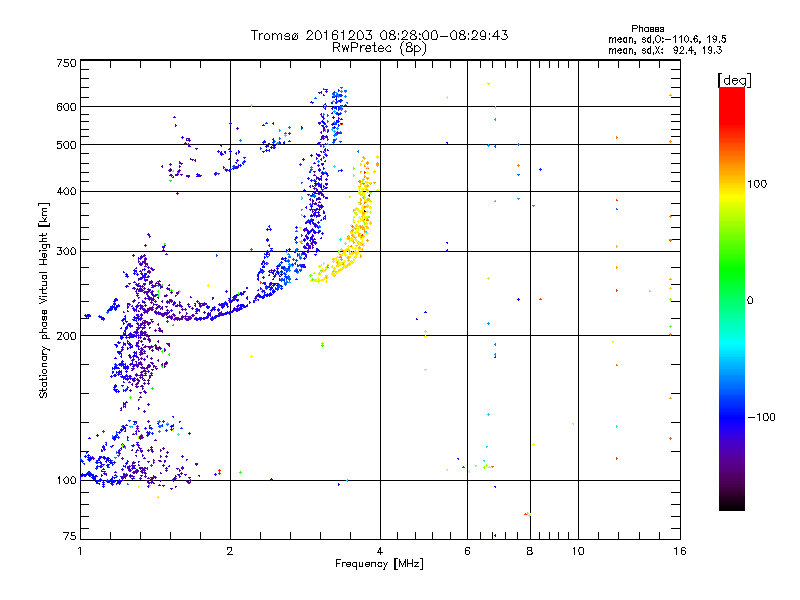Click the y-axis tick label '100'

[66, 480]
